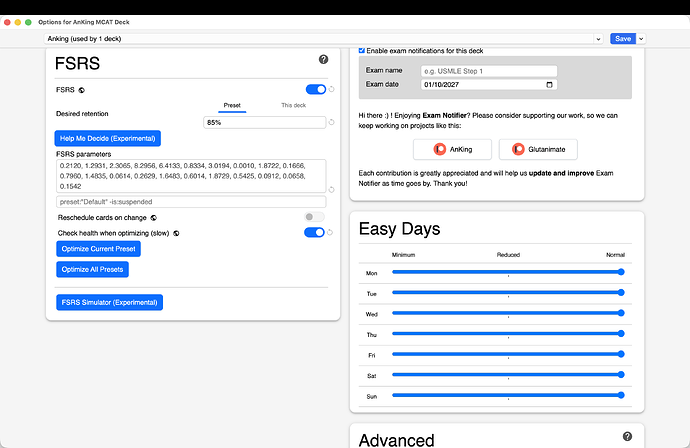Click Optimize All Presets
The image size is (690, 448).
click(x=92, y=269)
